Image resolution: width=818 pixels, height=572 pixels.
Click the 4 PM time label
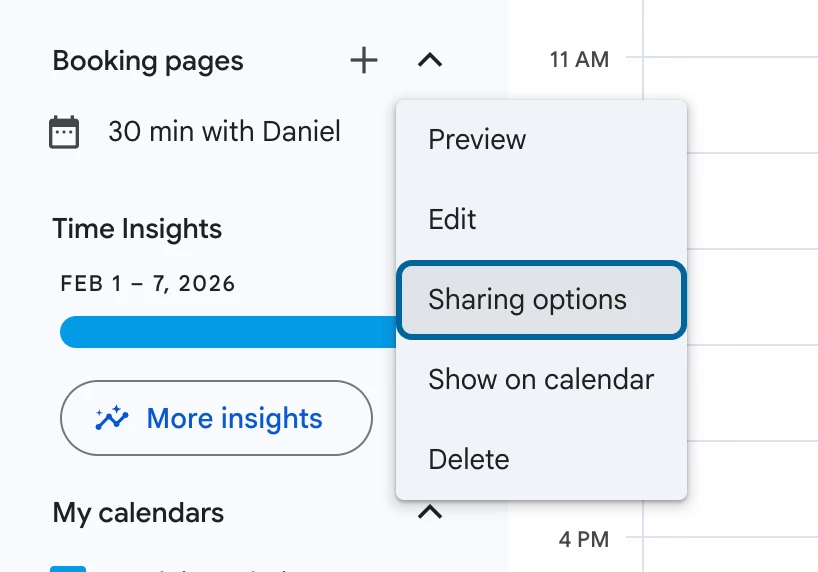click(584, 539)
